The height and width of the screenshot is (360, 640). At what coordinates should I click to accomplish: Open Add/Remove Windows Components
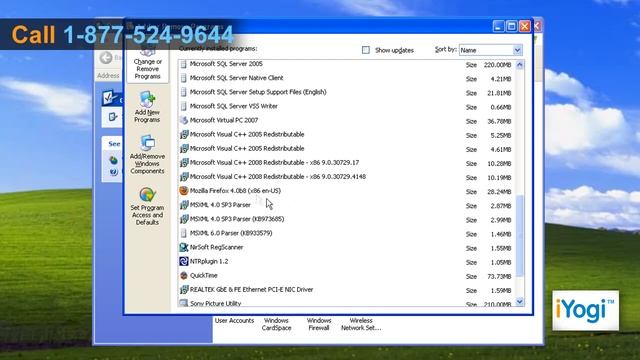147,154
